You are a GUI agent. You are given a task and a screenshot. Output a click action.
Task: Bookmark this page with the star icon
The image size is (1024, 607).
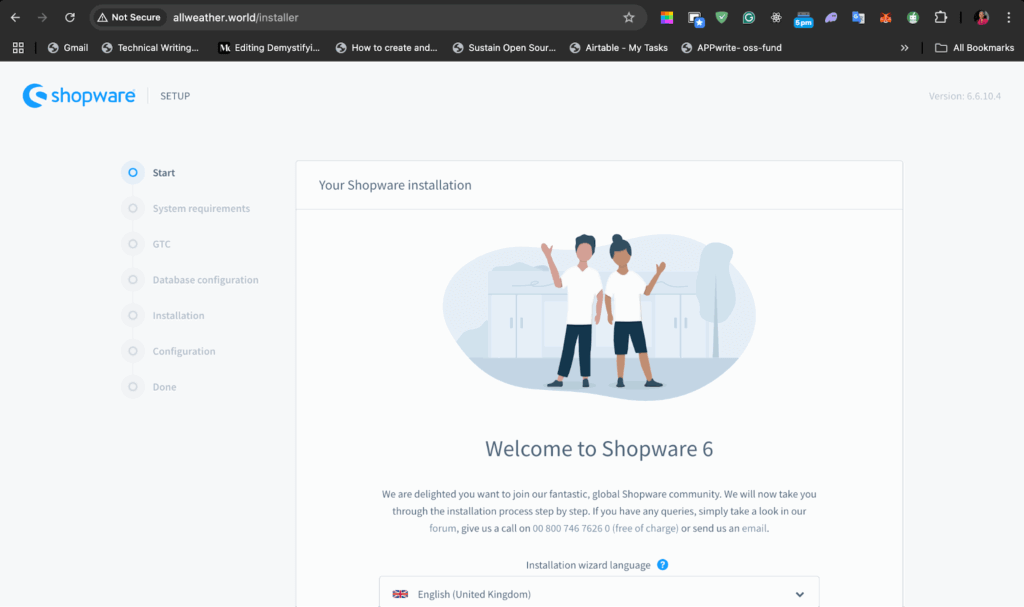pos(628,18)
